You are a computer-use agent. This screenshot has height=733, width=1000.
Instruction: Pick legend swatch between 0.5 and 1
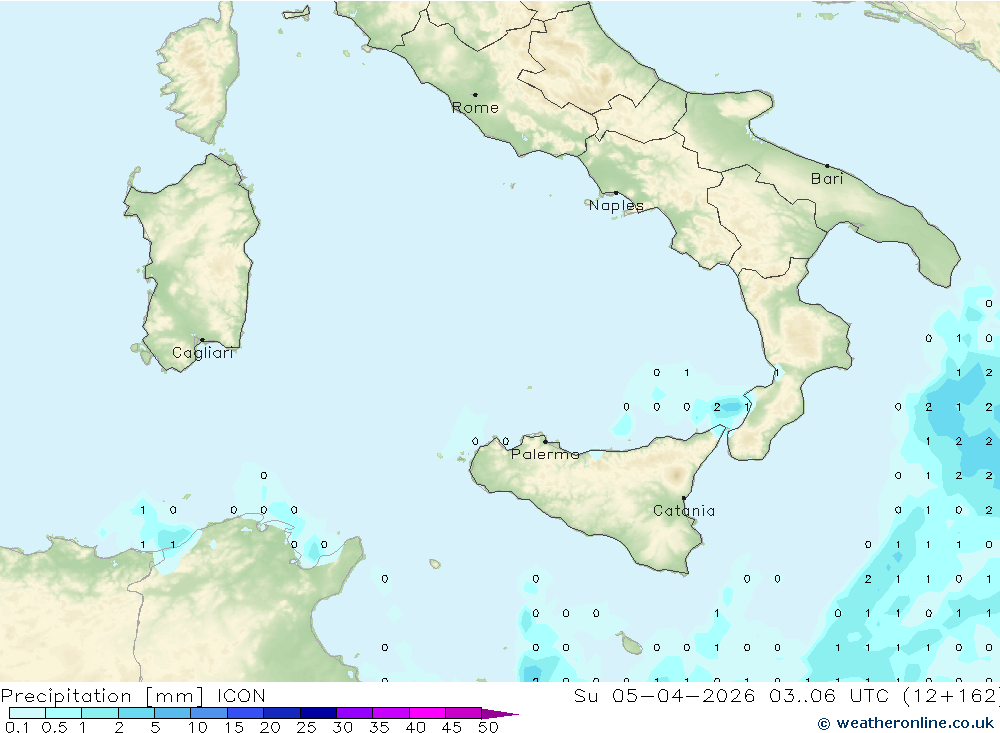pyautogui.click(x=64, y=713)
